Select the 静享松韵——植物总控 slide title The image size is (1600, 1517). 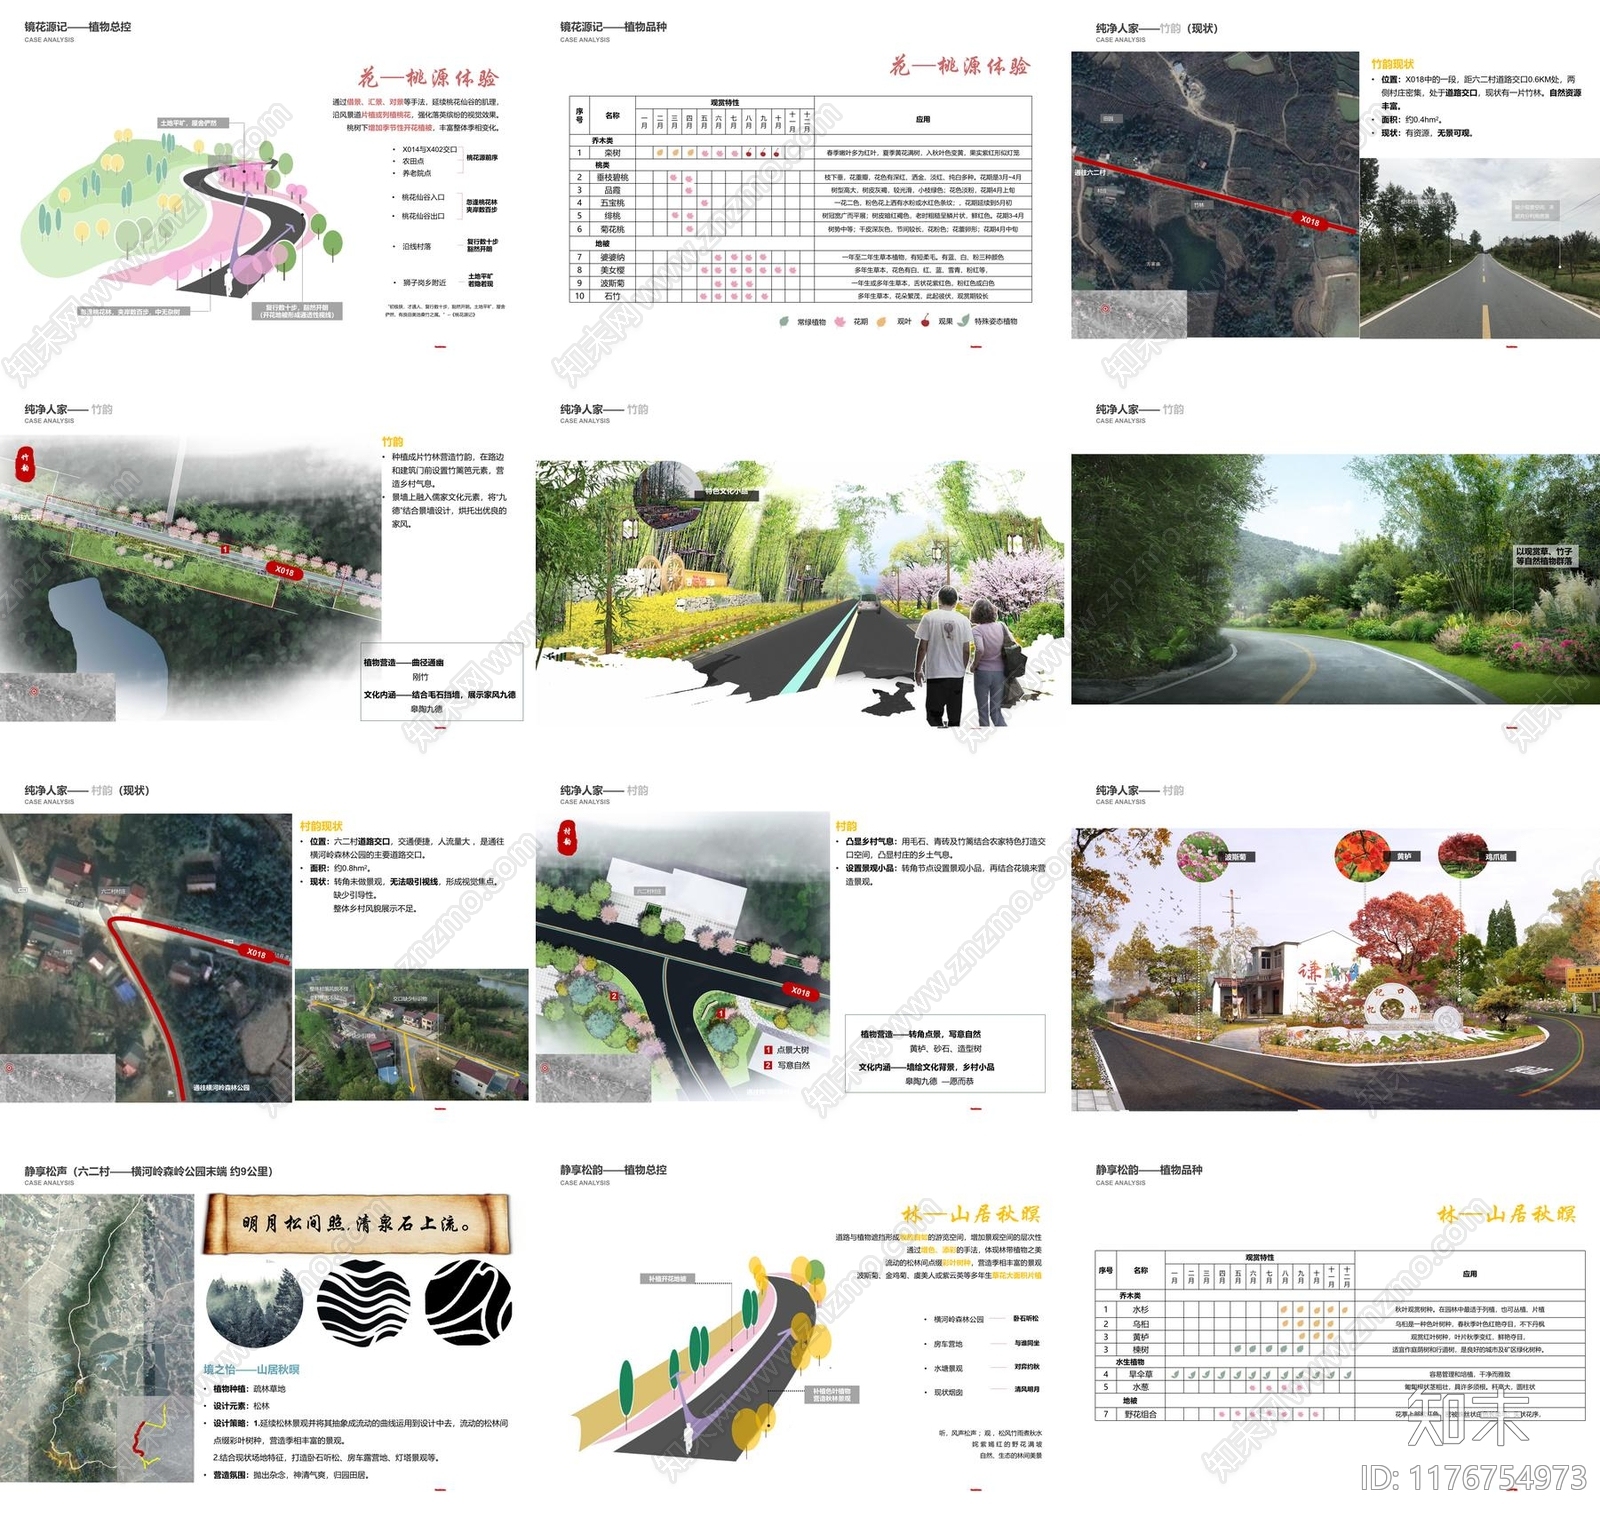point(613,1170)
